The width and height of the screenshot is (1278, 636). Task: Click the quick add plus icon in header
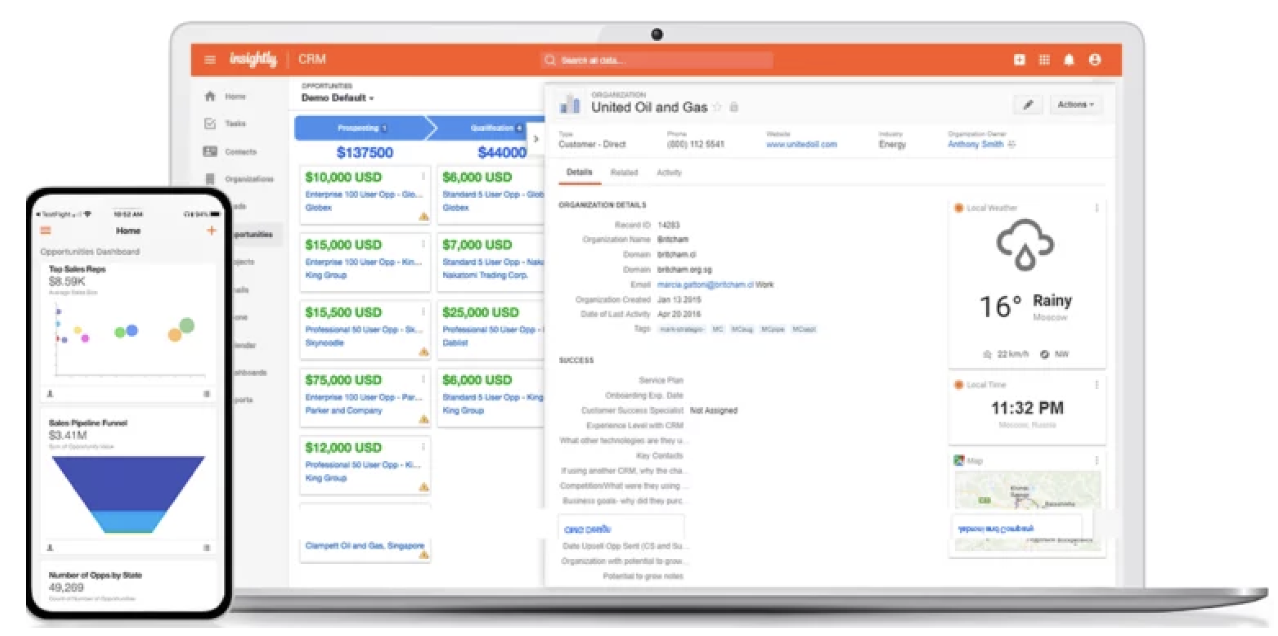tap(1019, 60)
